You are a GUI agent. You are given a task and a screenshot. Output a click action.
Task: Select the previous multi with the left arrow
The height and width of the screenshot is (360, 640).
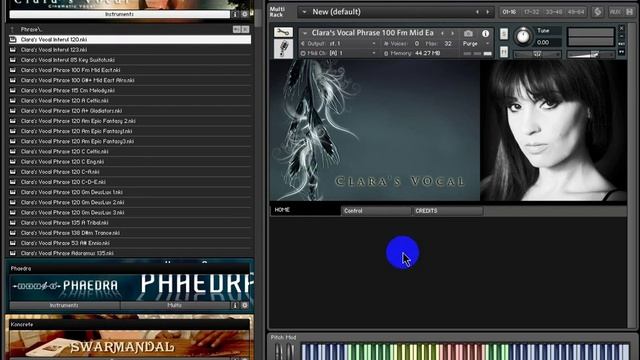coord(477,12)
